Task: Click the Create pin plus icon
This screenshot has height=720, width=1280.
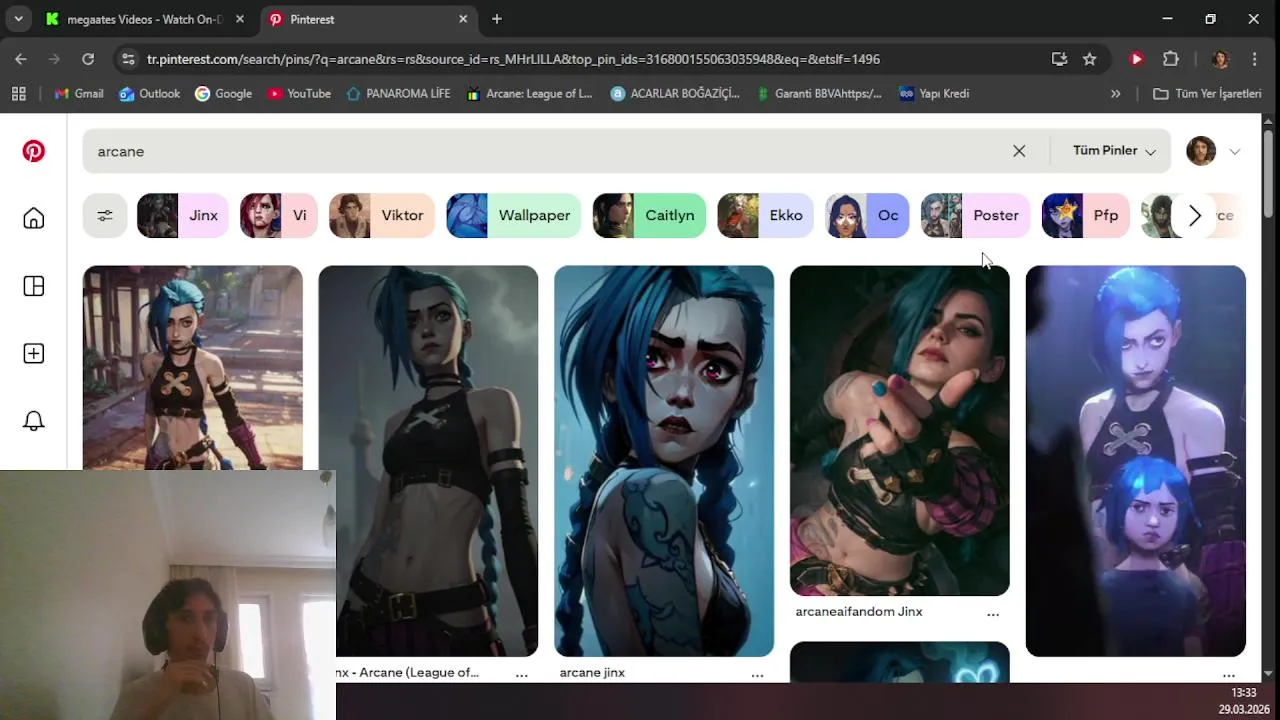Action: coord(34,354)
